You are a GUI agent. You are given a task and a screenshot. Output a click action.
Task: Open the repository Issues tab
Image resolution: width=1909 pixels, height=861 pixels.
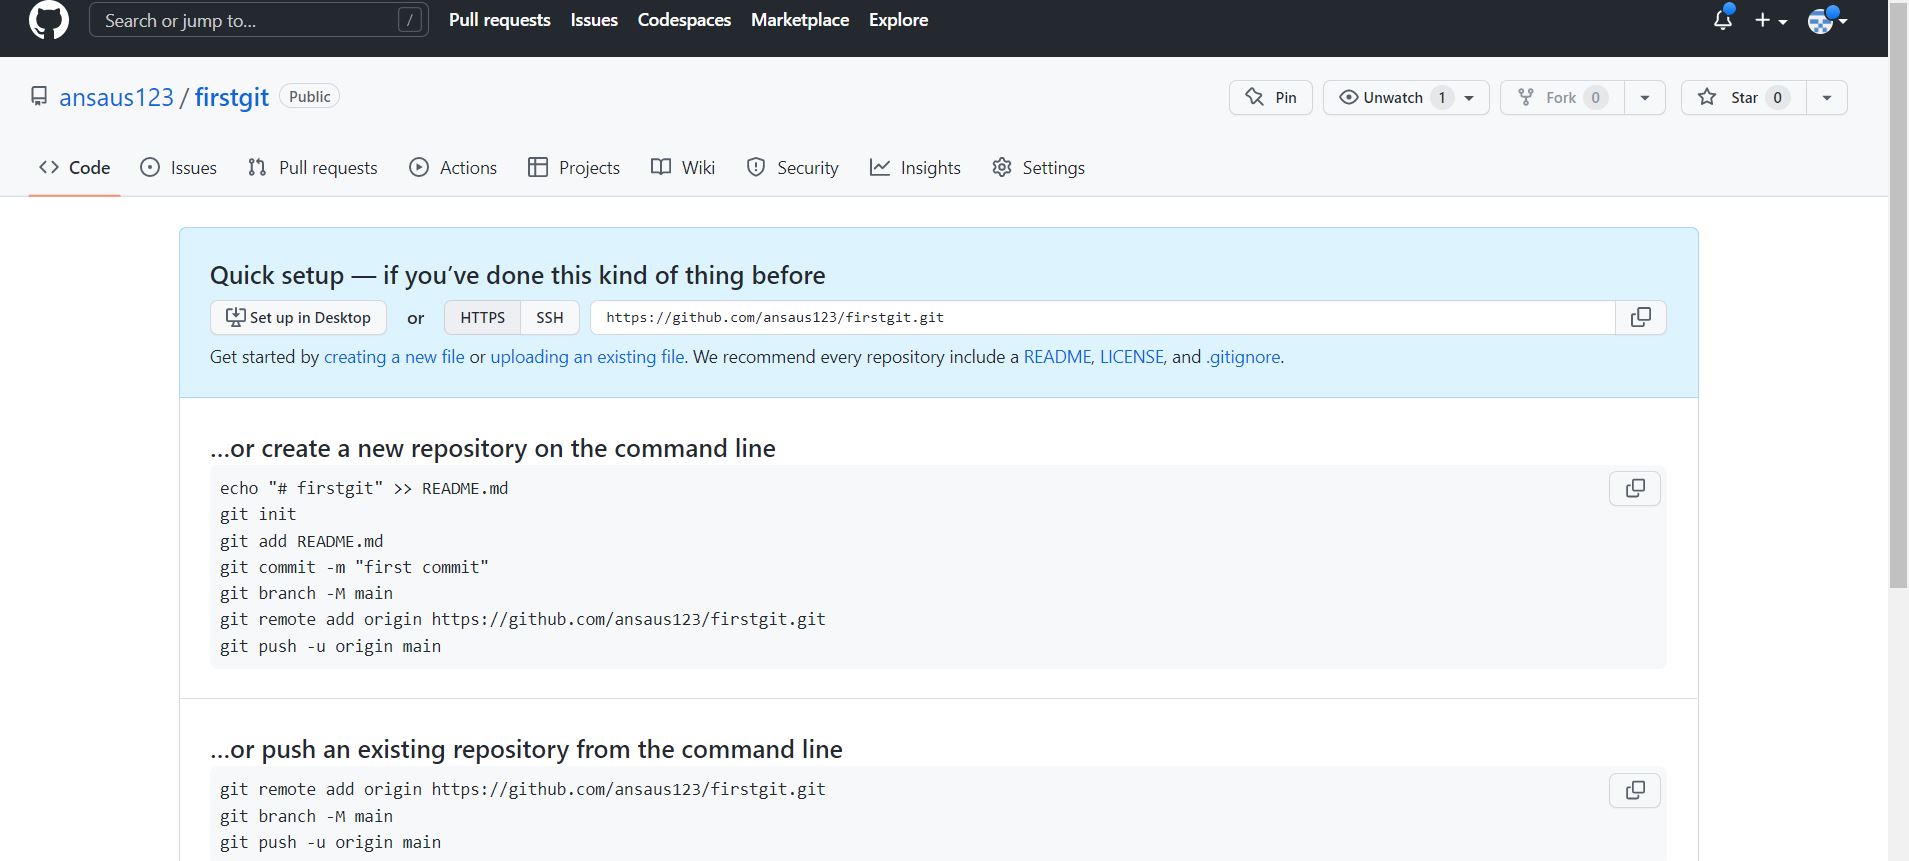pos(179,167)
